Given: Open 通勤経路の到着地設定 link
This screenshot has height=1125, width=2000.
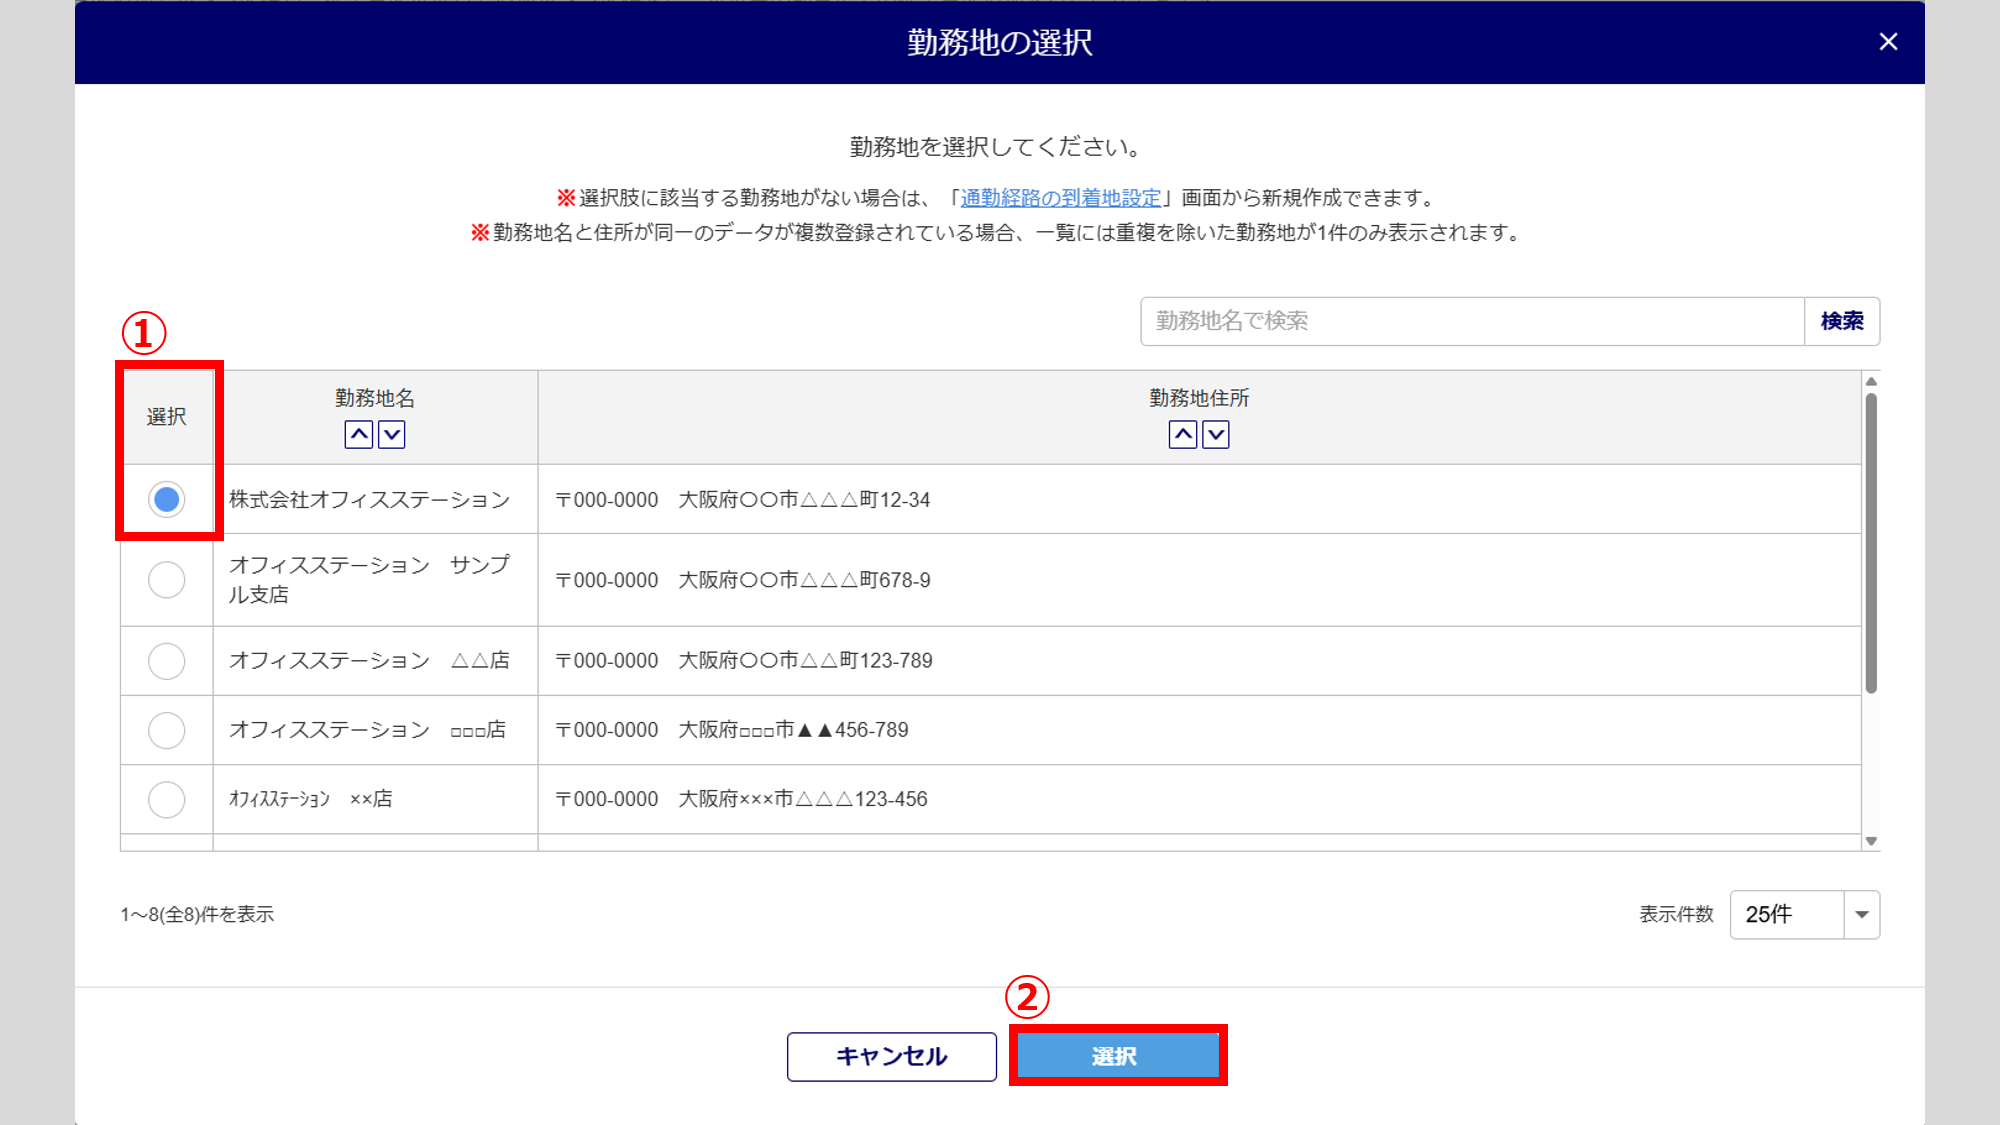Looking at the screenshot, I should point(1060,198).
